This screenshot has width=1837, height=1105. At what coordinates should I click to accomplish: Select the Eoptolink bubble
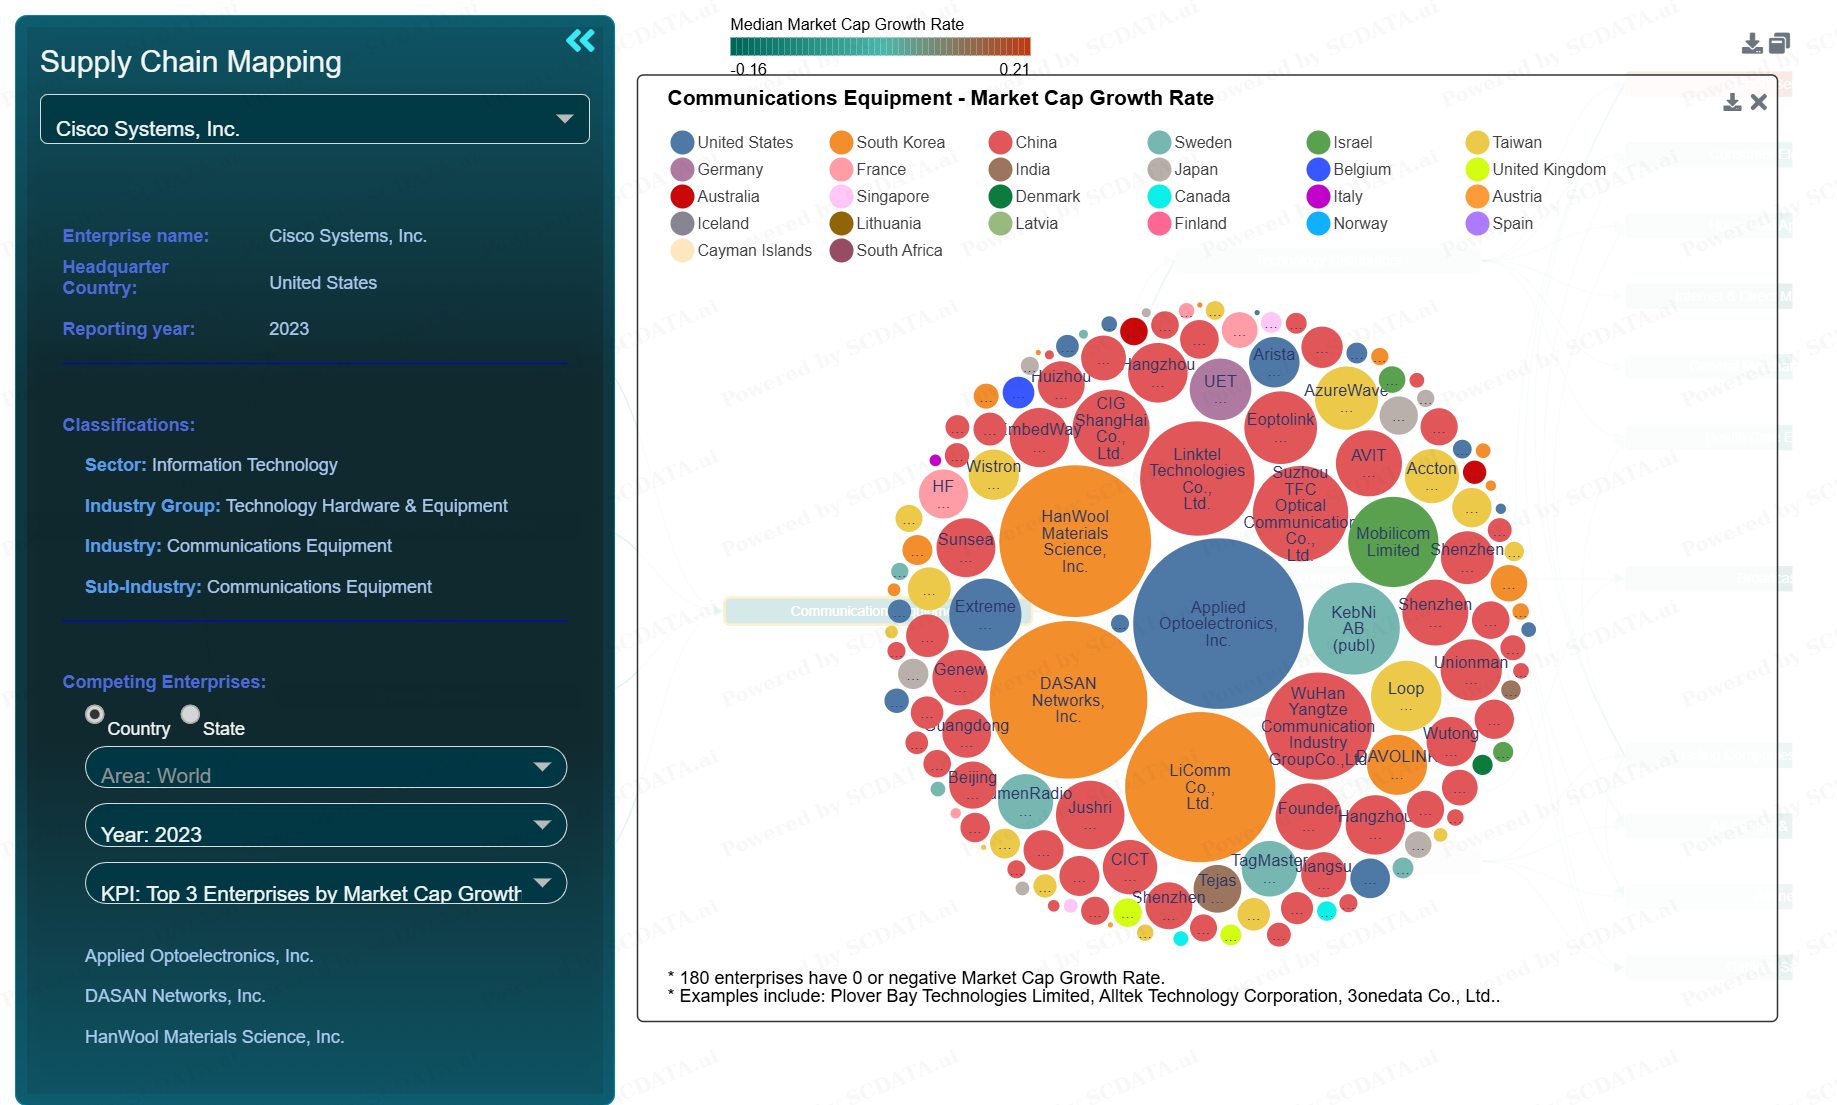point(1281,427)
